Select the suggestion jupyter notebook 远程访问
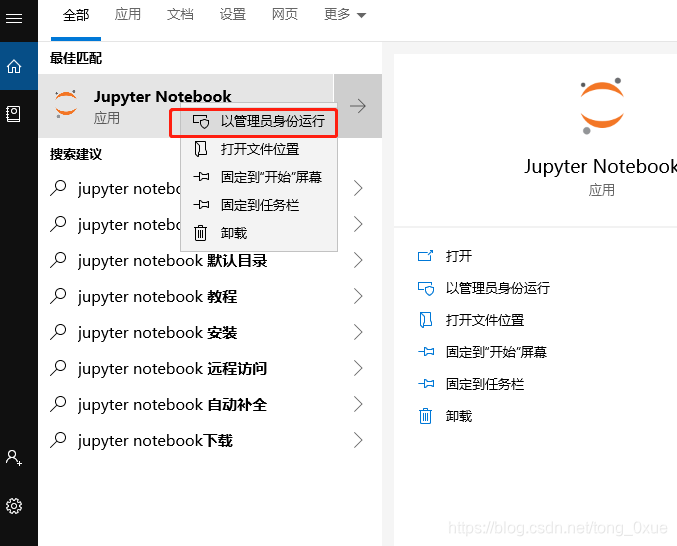Viewport: 677px width, 546px height. coord(173,369)
